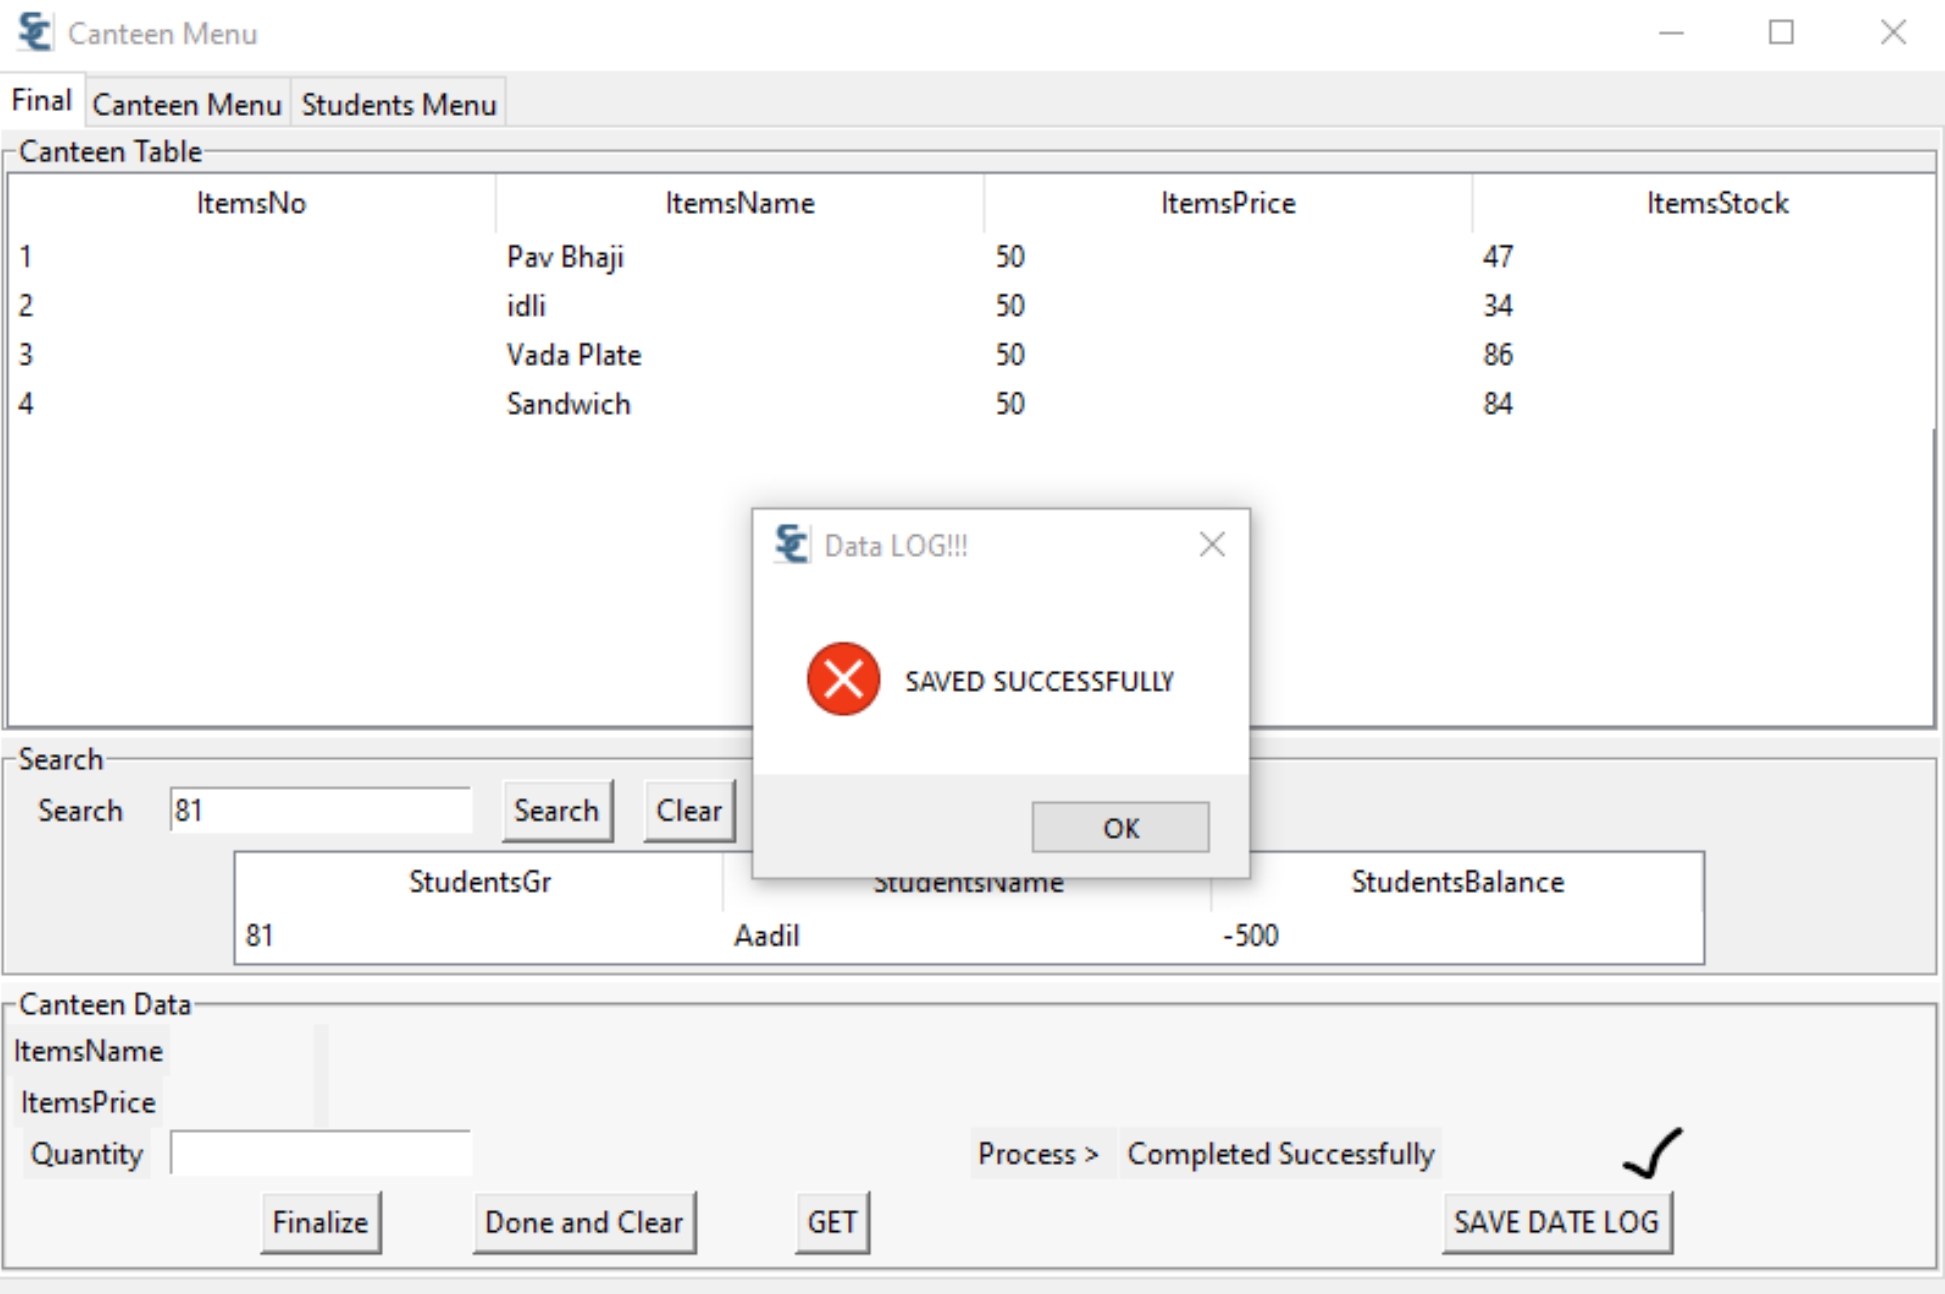This screenshot has width=1945, height=1294.
Task: Click the Data LOG dialog title icon
Action: (791, 545)
